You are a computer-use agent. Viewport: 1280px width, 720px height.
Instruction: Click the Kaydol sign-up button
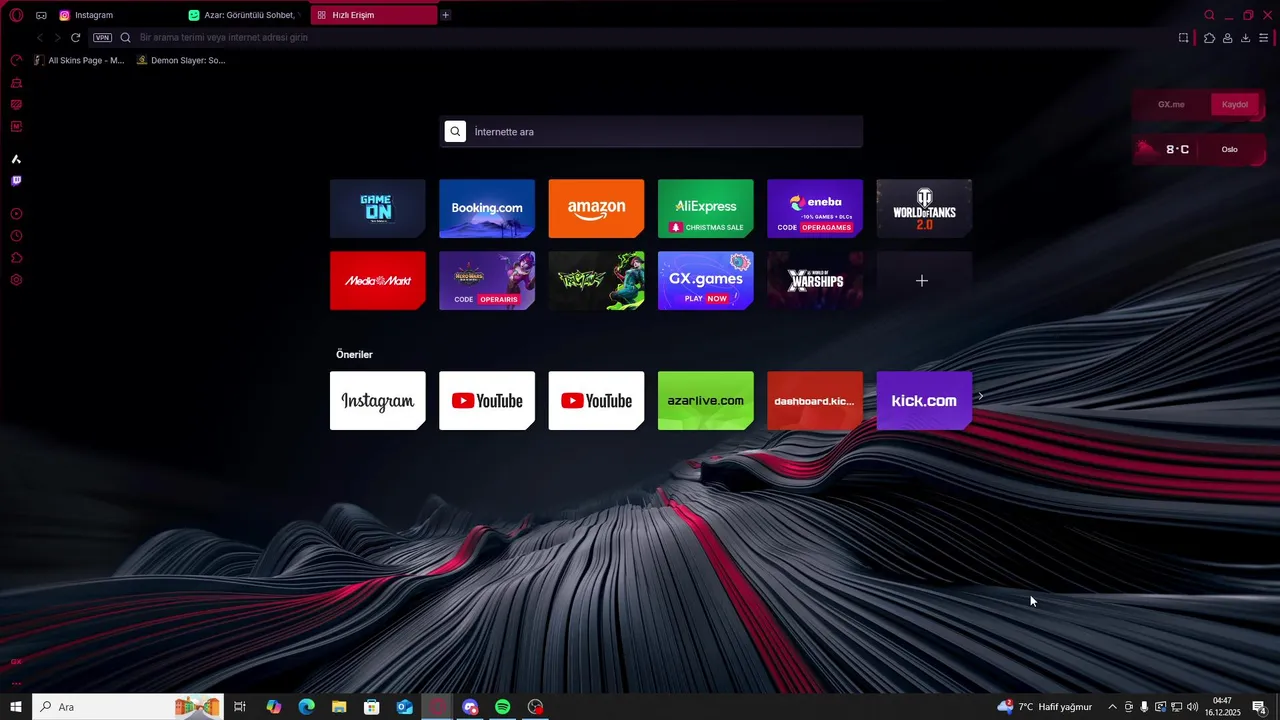[1235, 104]
